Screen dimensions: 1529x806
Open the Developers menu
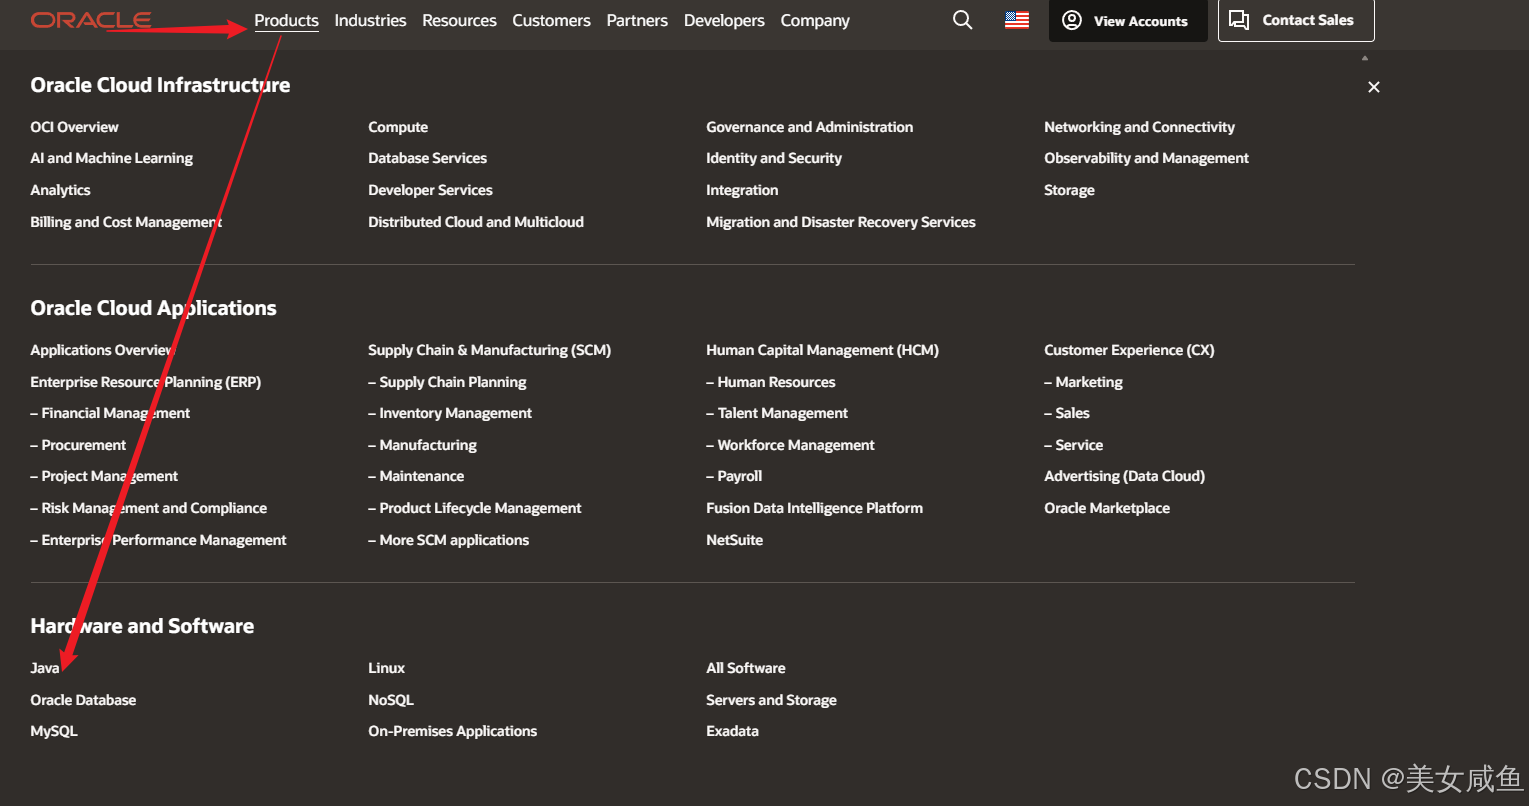[x=724, y=20]
